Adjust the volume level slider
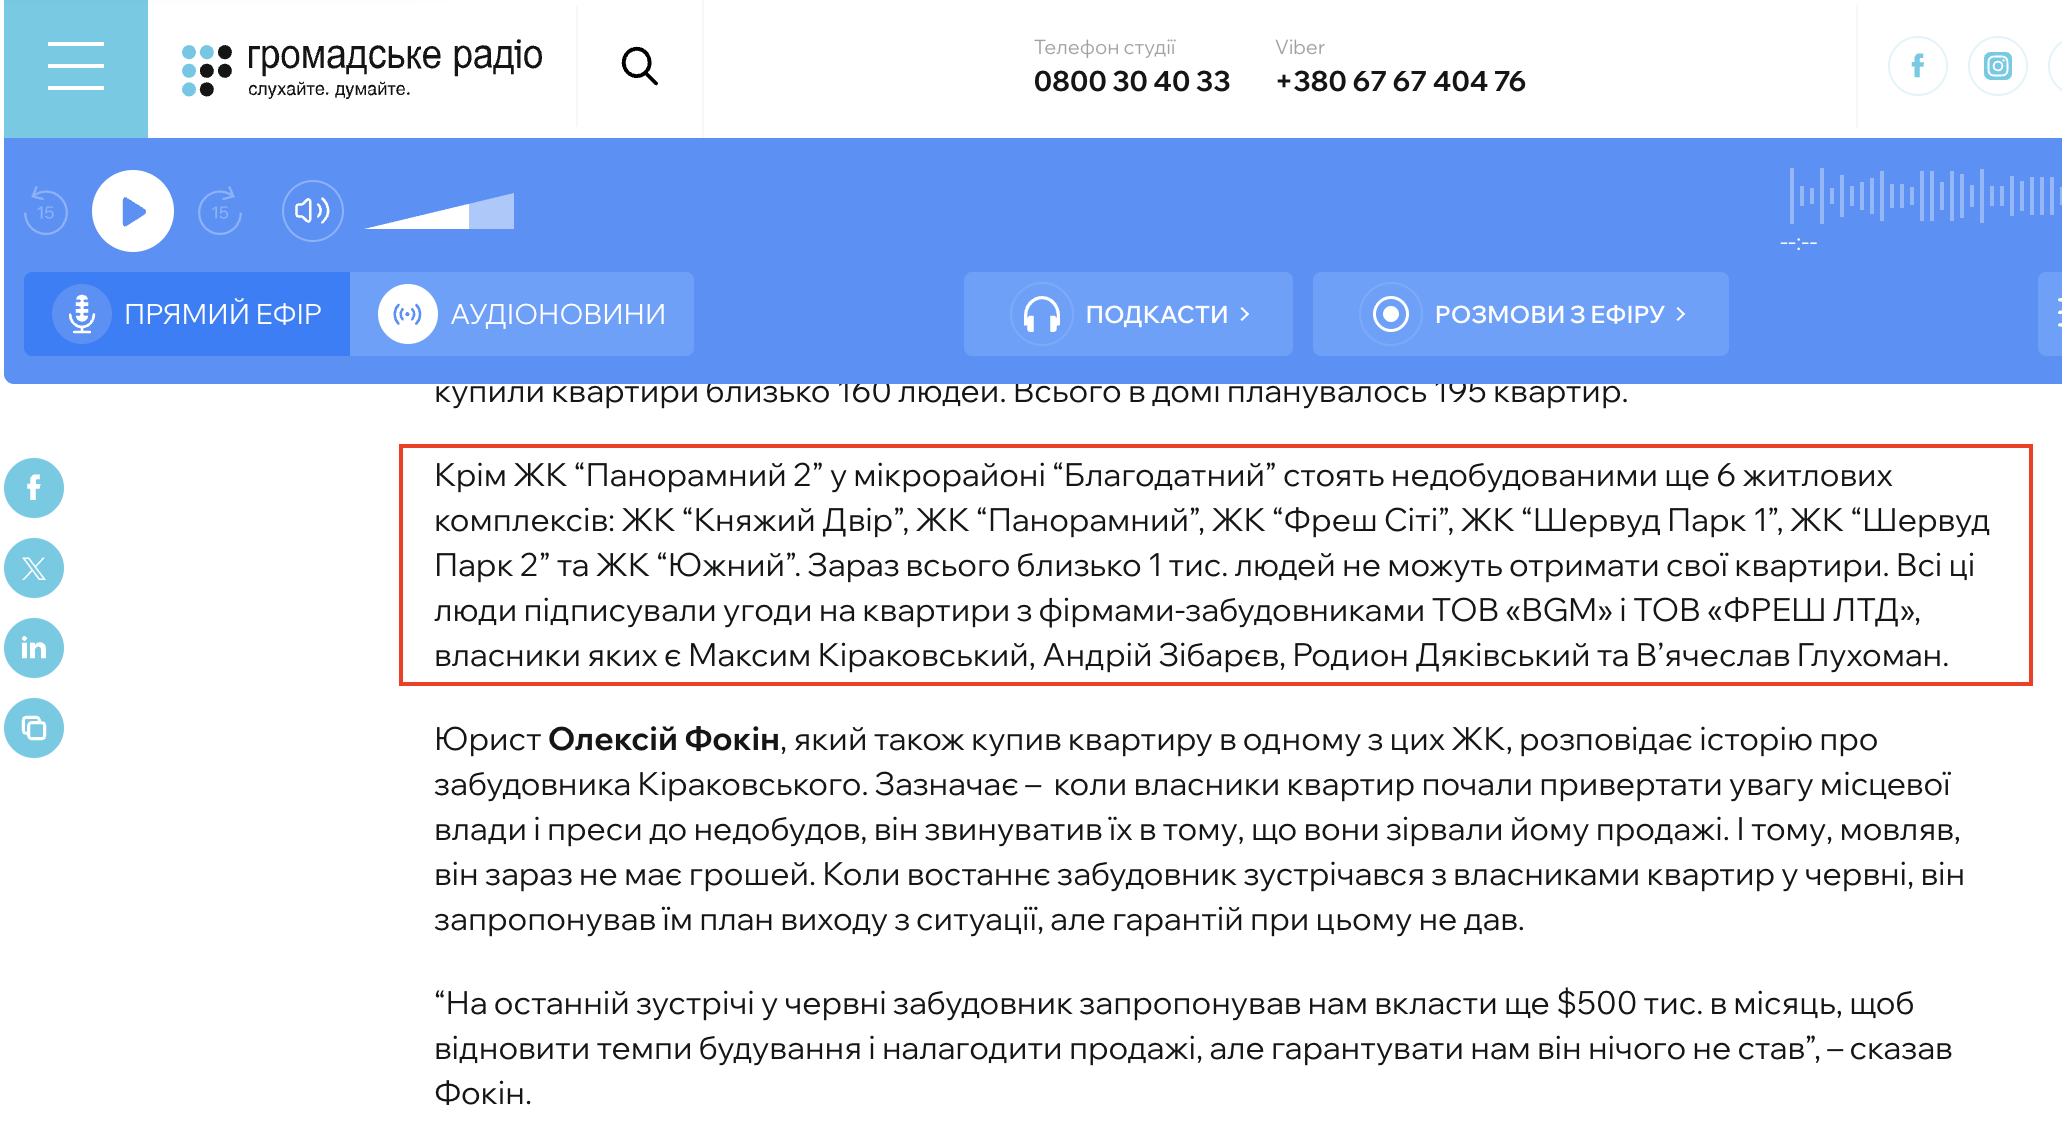This screenshot has height=1148, width=2062. pos(440,211)
